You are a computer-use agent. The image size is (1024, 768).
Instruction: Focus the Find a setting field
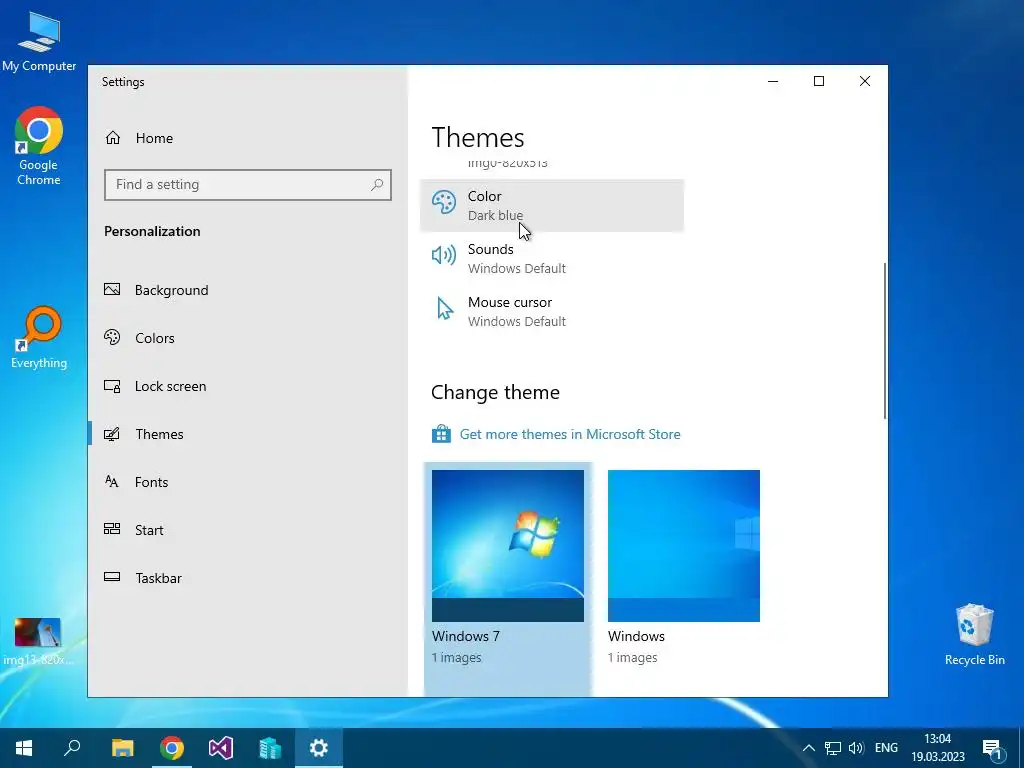pyautogui.click(x=248, y=185)
